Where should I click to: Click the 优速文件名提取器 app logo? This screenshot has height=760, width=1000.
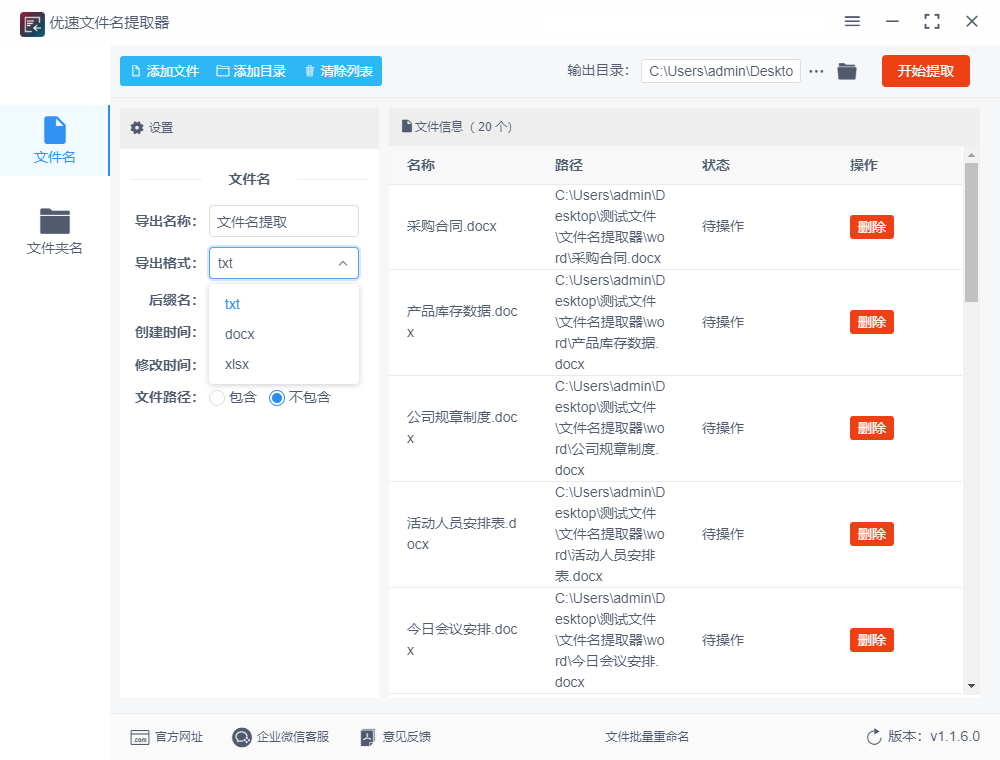(32, 22)
